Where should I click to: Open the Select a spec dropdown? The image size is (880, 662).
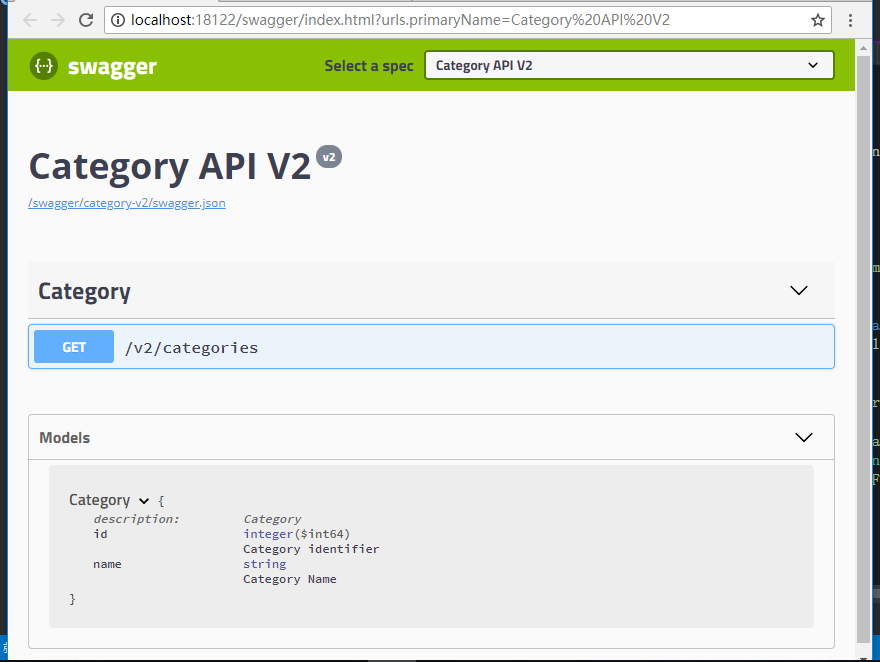click(x=629, y=65)
